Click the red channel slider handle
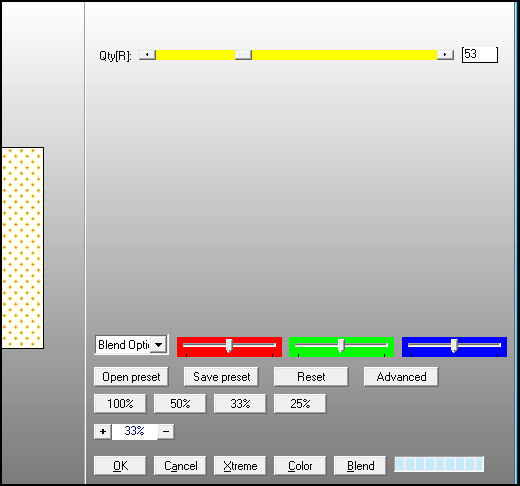 coord(229,346)
